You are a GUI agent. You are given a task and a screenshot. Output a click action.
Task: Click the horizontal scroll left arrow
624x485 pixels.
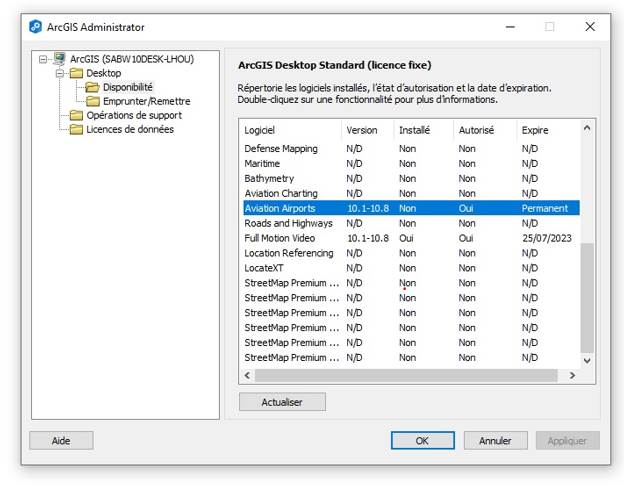click(x=247, y=375)
